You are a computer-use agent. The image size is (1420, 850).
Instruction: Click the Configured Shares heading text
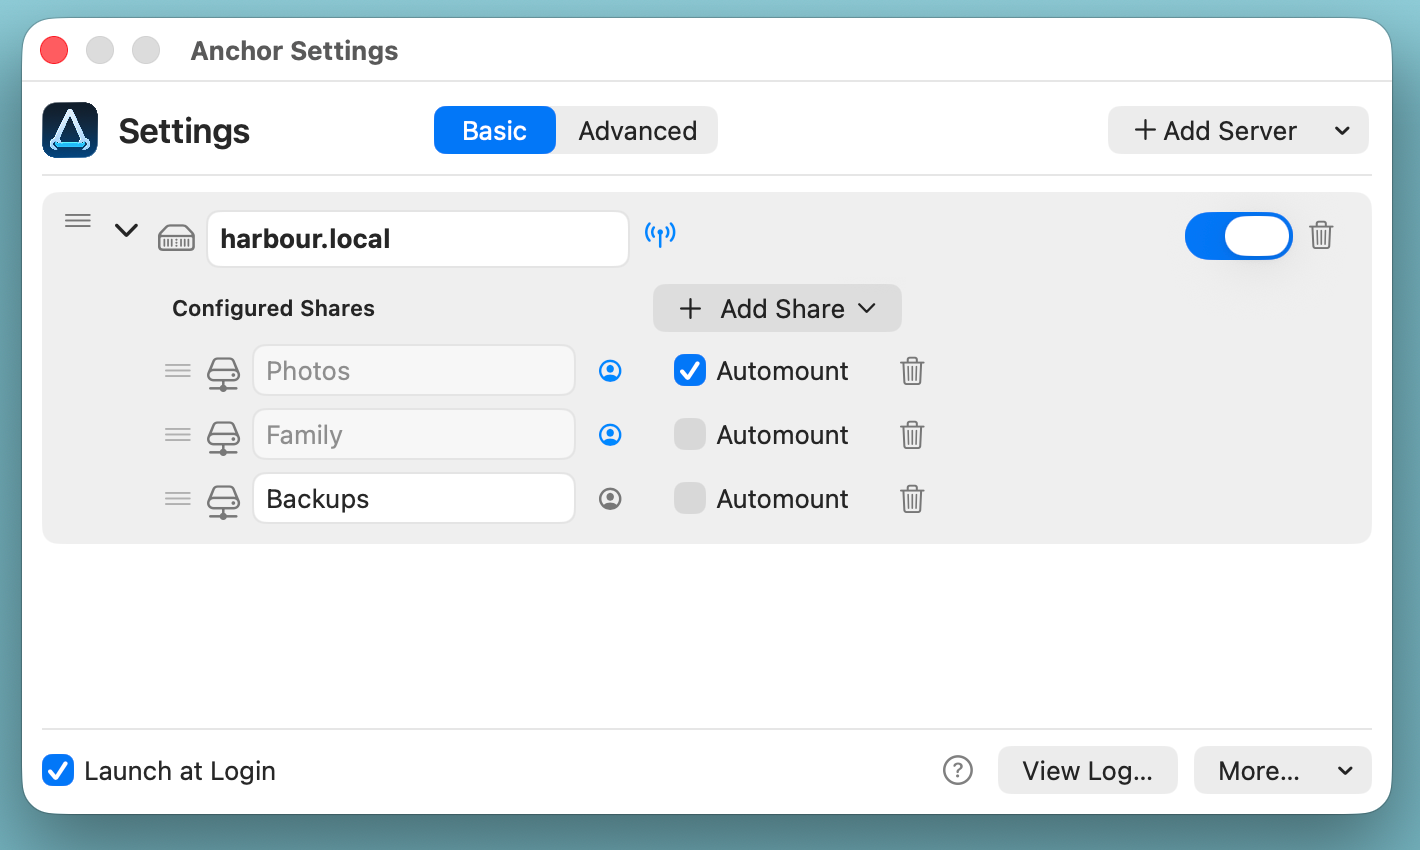pyautogui.click(x=273, y=308)
